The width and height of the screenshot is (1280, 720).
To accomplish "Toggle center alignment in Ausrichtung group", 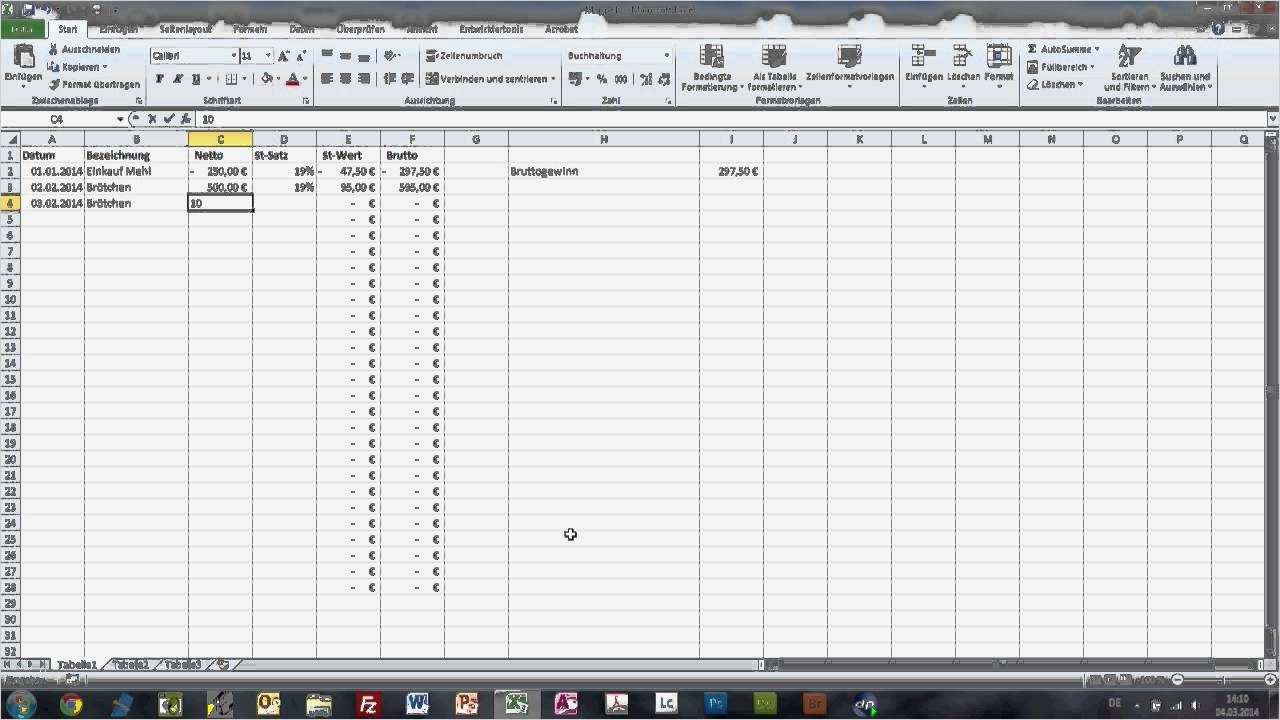I will 346,79.
